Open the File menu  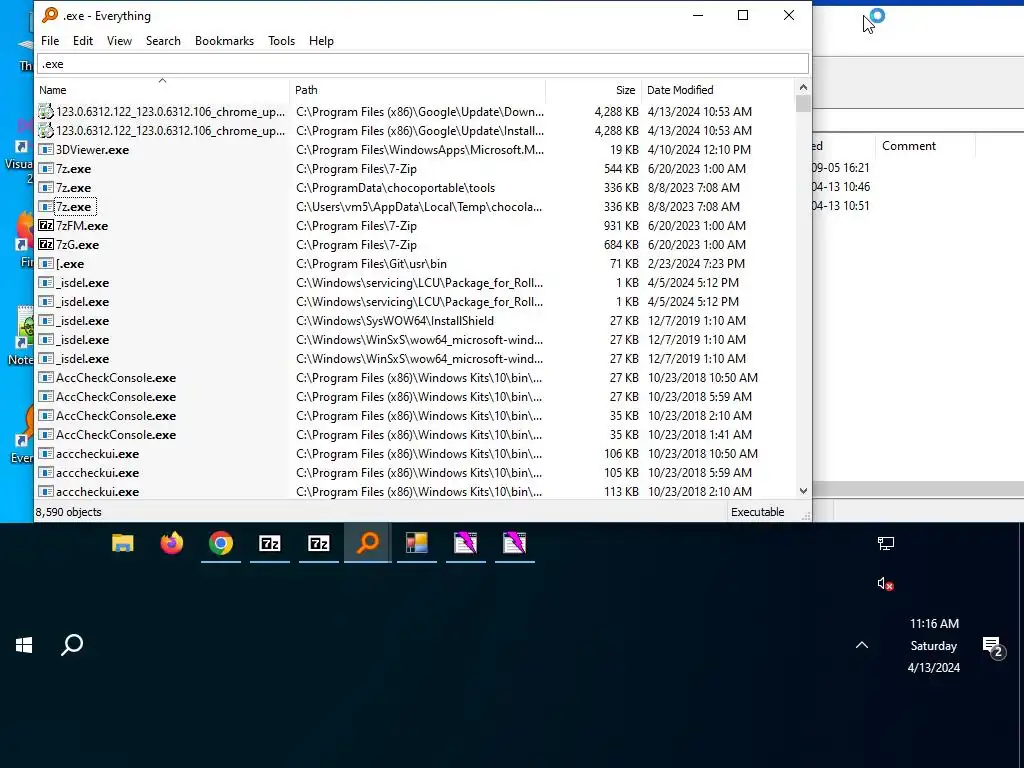click(50, 40)
